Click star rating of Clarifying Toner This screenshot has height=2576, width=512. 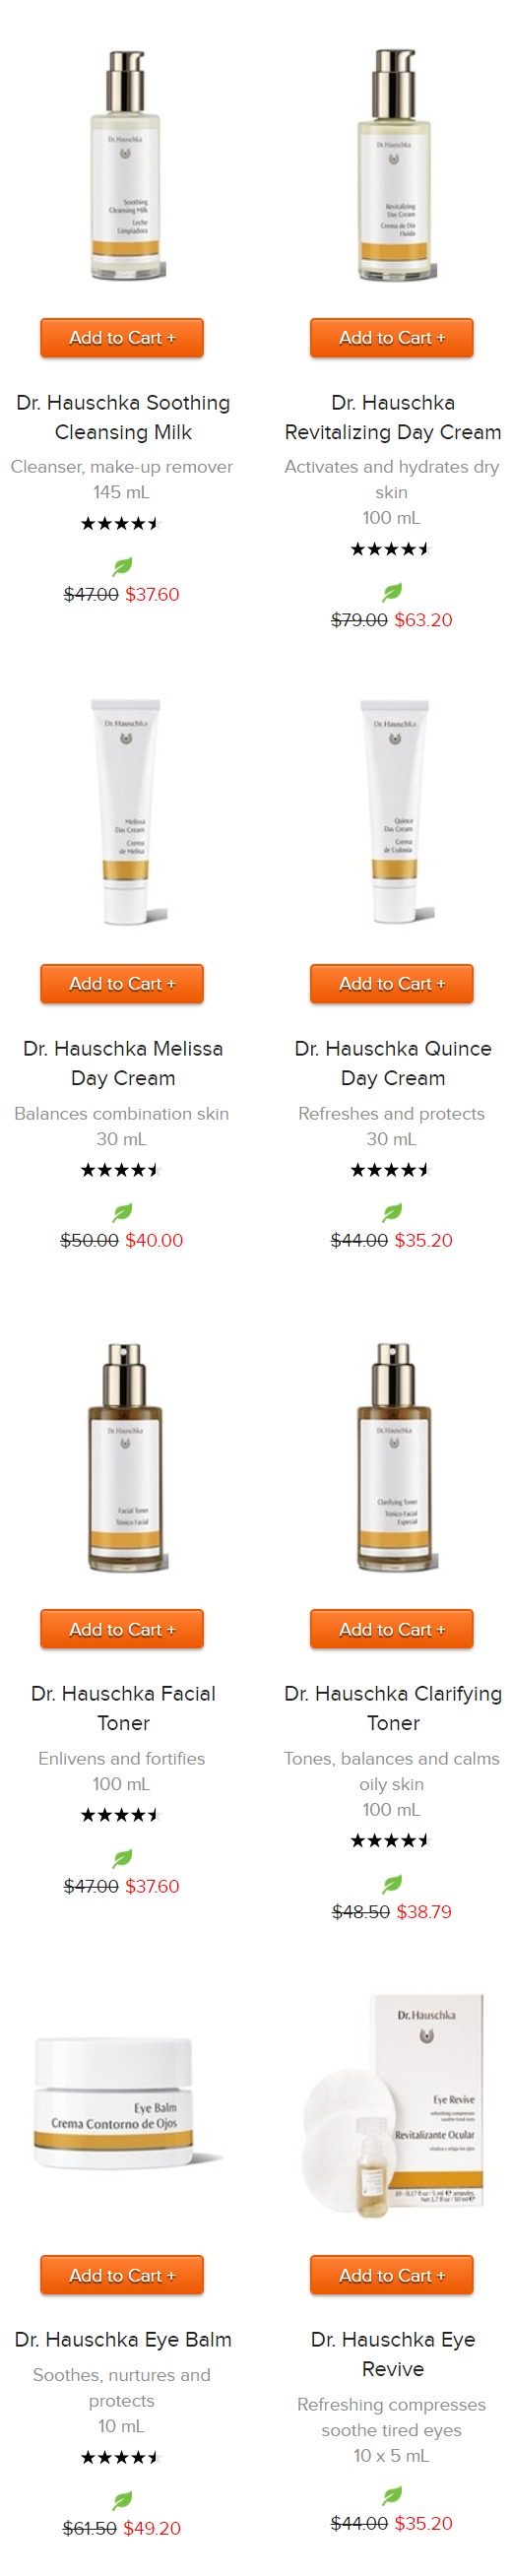click(391, 1840)
